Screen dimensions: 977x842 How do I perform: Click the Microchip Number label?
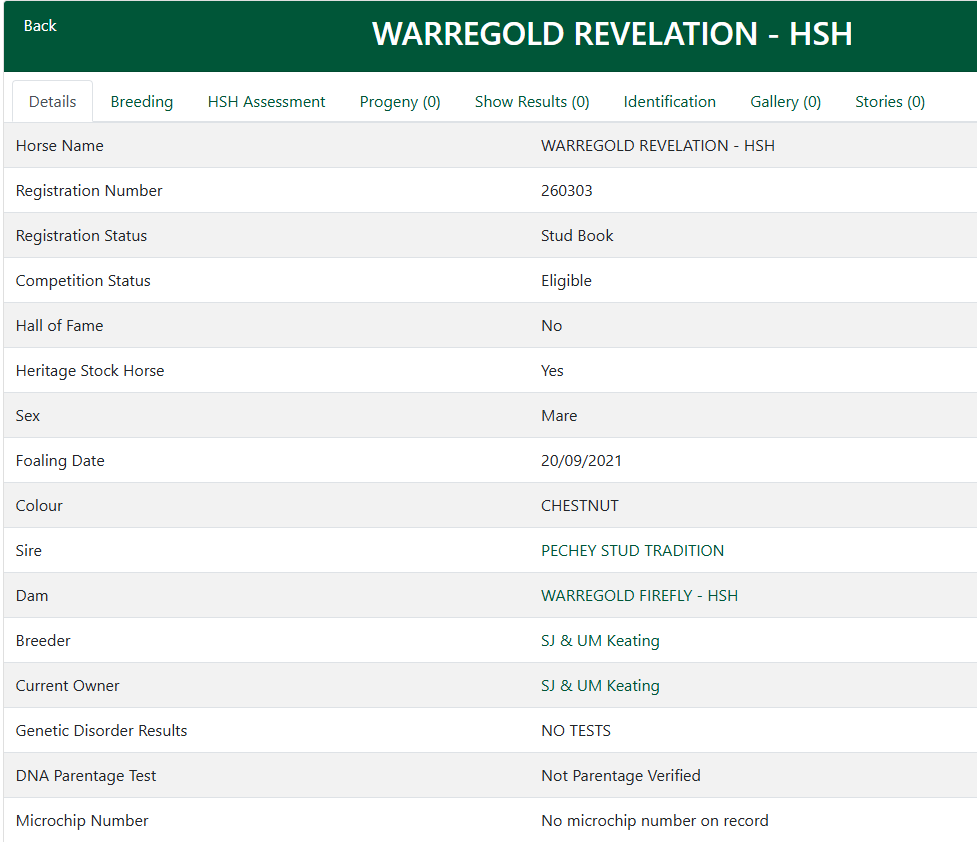(x=82, y=820)
